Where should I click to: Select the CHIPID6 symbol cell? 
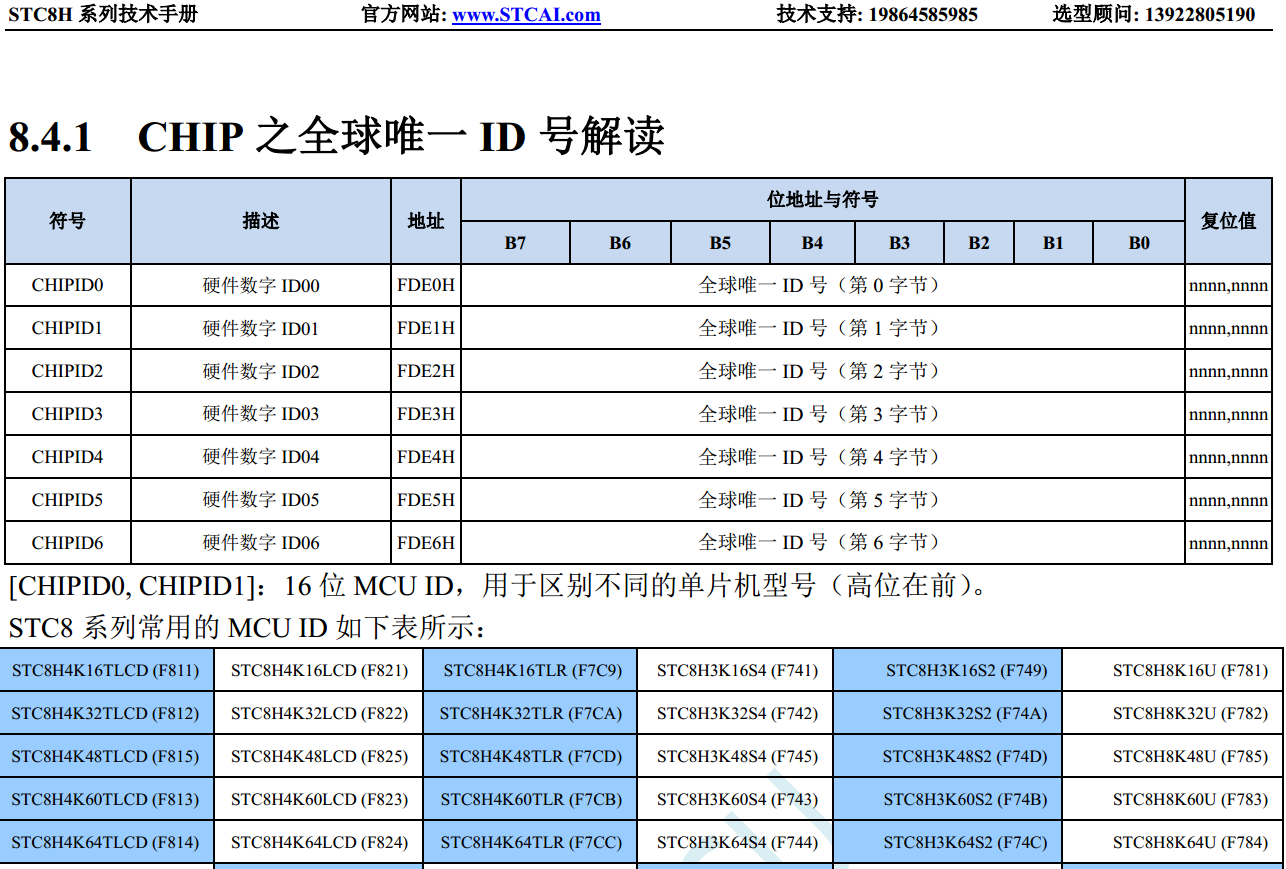tap(68, 543)
